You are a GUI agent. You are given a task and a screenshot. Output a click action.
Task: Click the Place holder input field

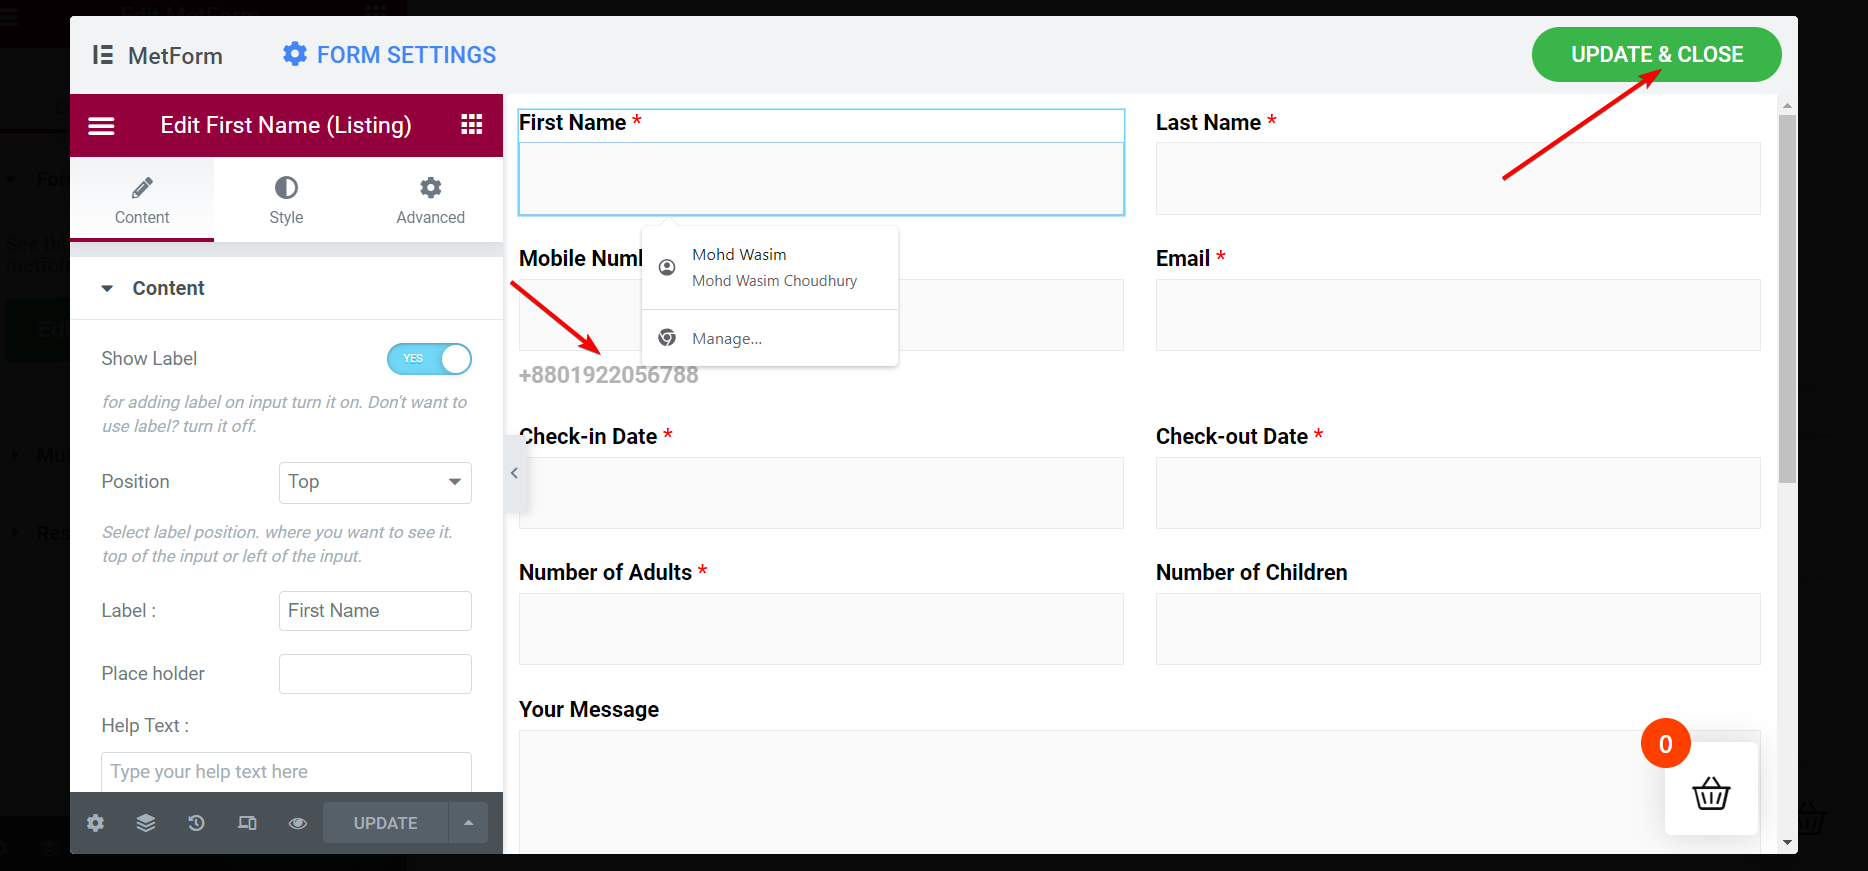[x=375, y=674]
